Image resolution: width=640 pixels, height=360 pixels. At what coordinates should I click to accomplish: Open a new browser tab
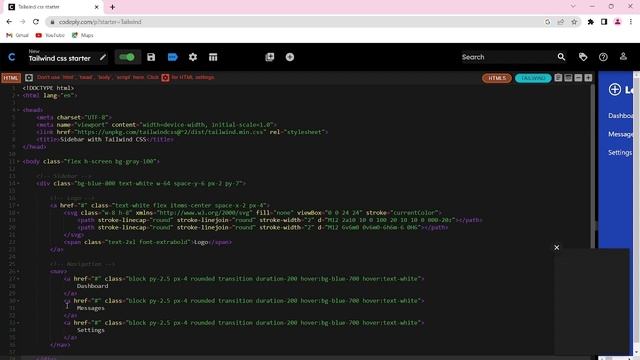[112, 7]
